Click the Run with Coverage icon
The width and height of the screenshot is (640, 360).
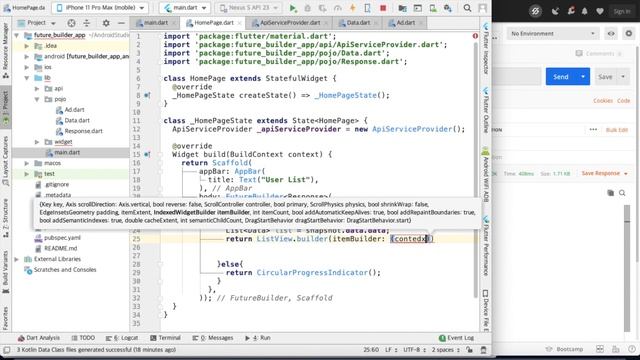tap(322, 8)
